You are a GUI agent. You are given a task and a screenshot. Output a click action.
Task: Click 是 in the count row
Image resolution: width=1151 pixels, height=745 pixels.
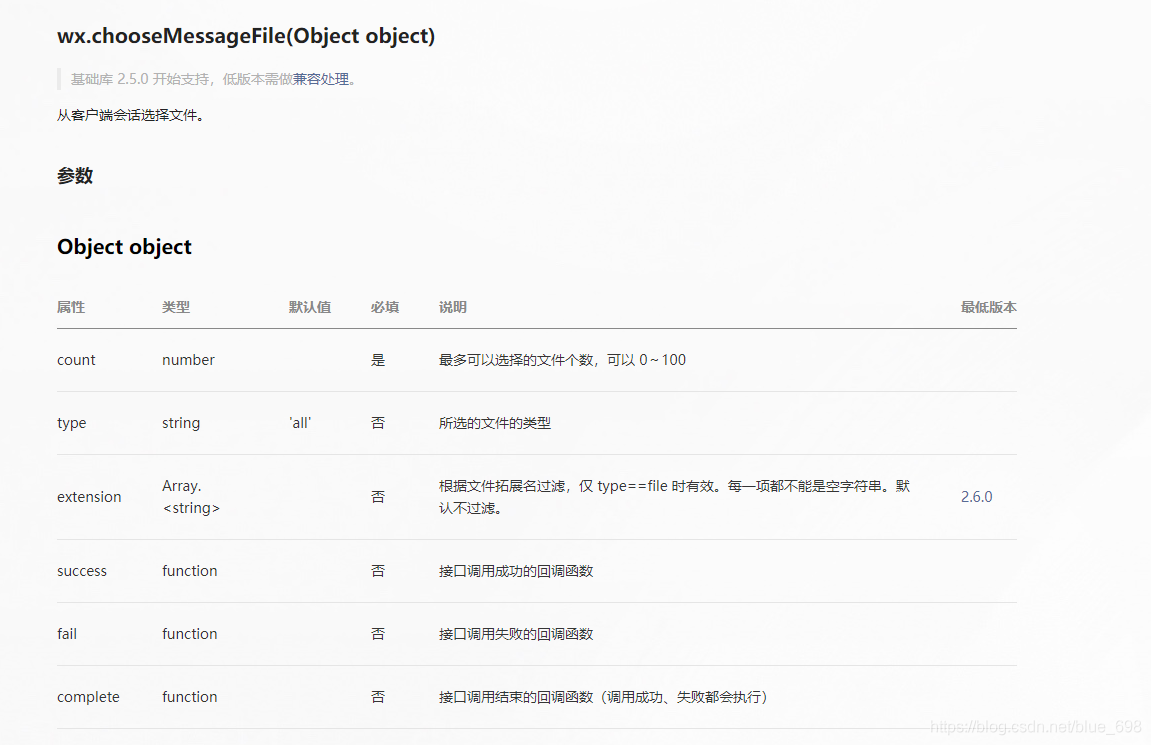tap(378, 360)
